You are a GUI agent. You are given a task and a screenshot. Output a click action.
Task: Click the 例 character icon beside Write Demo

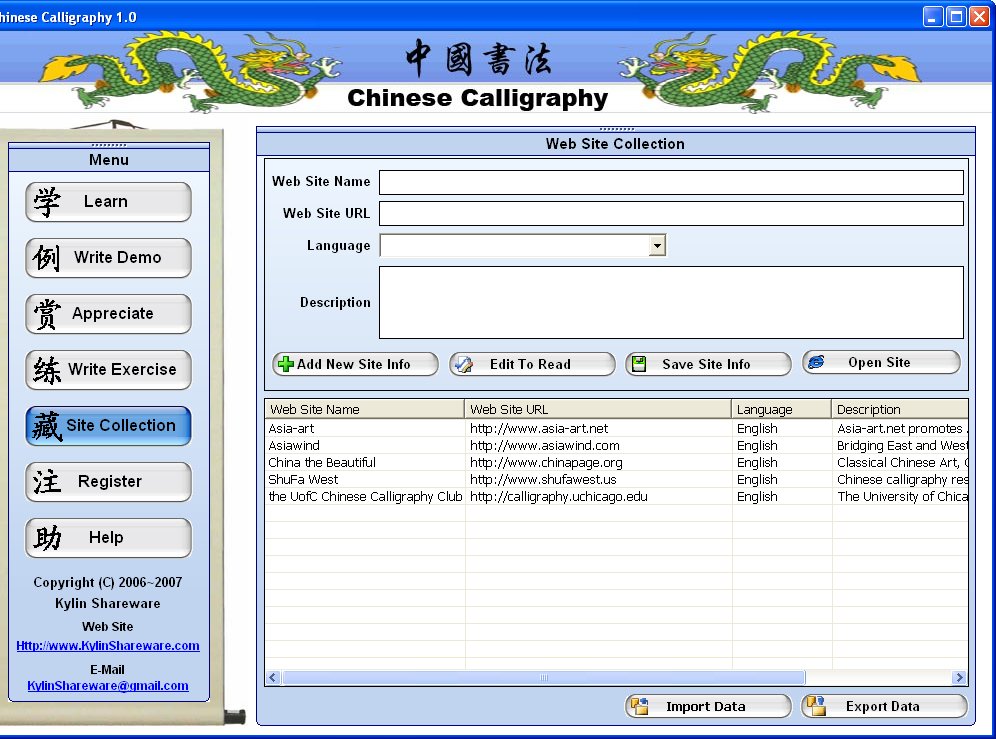(x=46, y=258)
